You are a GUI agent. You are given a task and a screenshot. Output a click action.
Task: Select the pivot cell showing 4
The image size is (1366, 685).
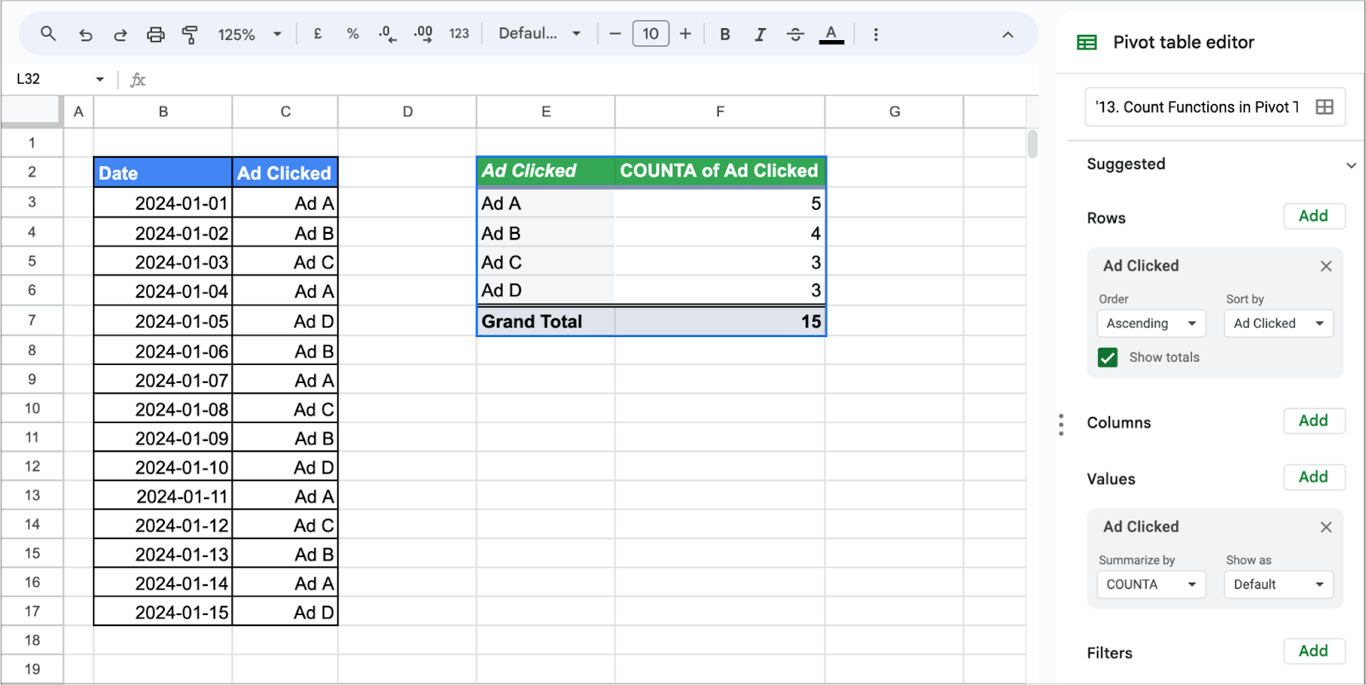point(720,233)
